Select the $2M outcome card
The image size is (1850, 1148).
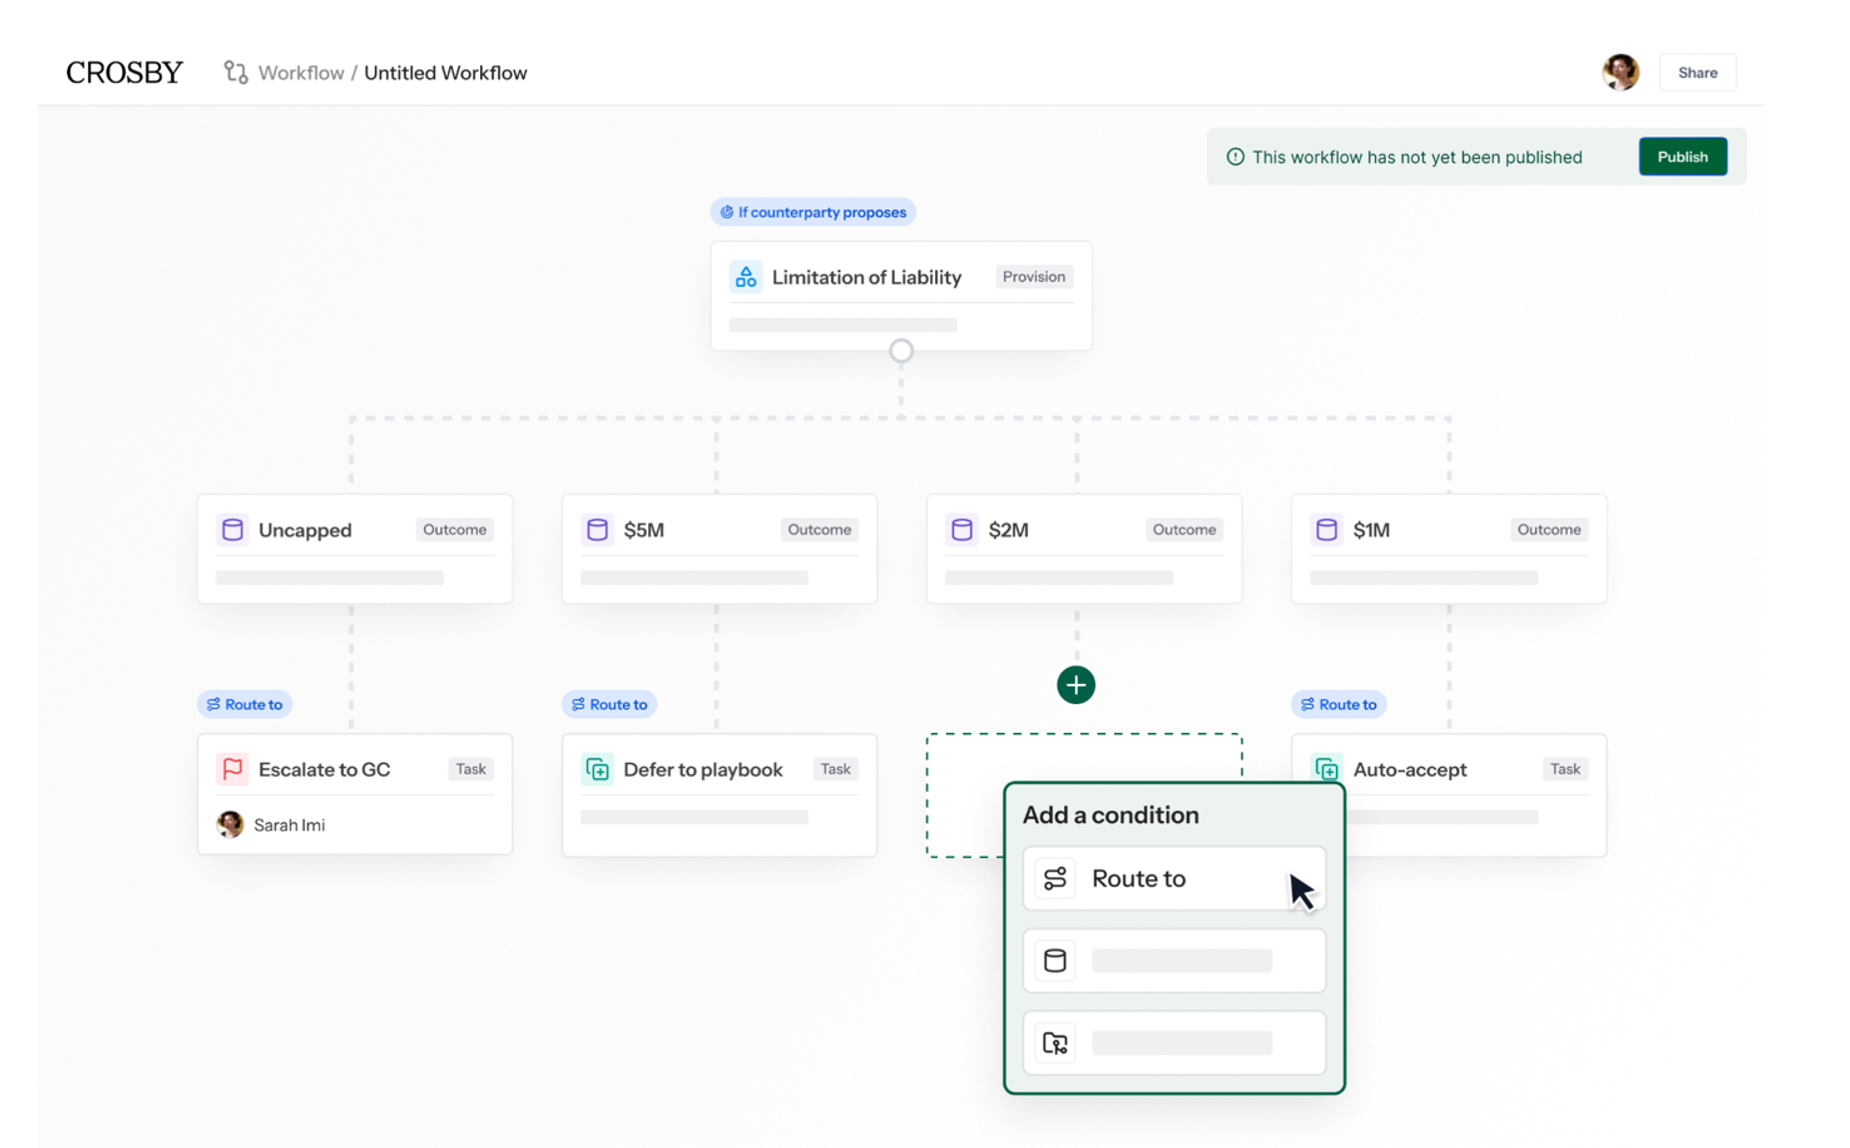pos(1083,548)
